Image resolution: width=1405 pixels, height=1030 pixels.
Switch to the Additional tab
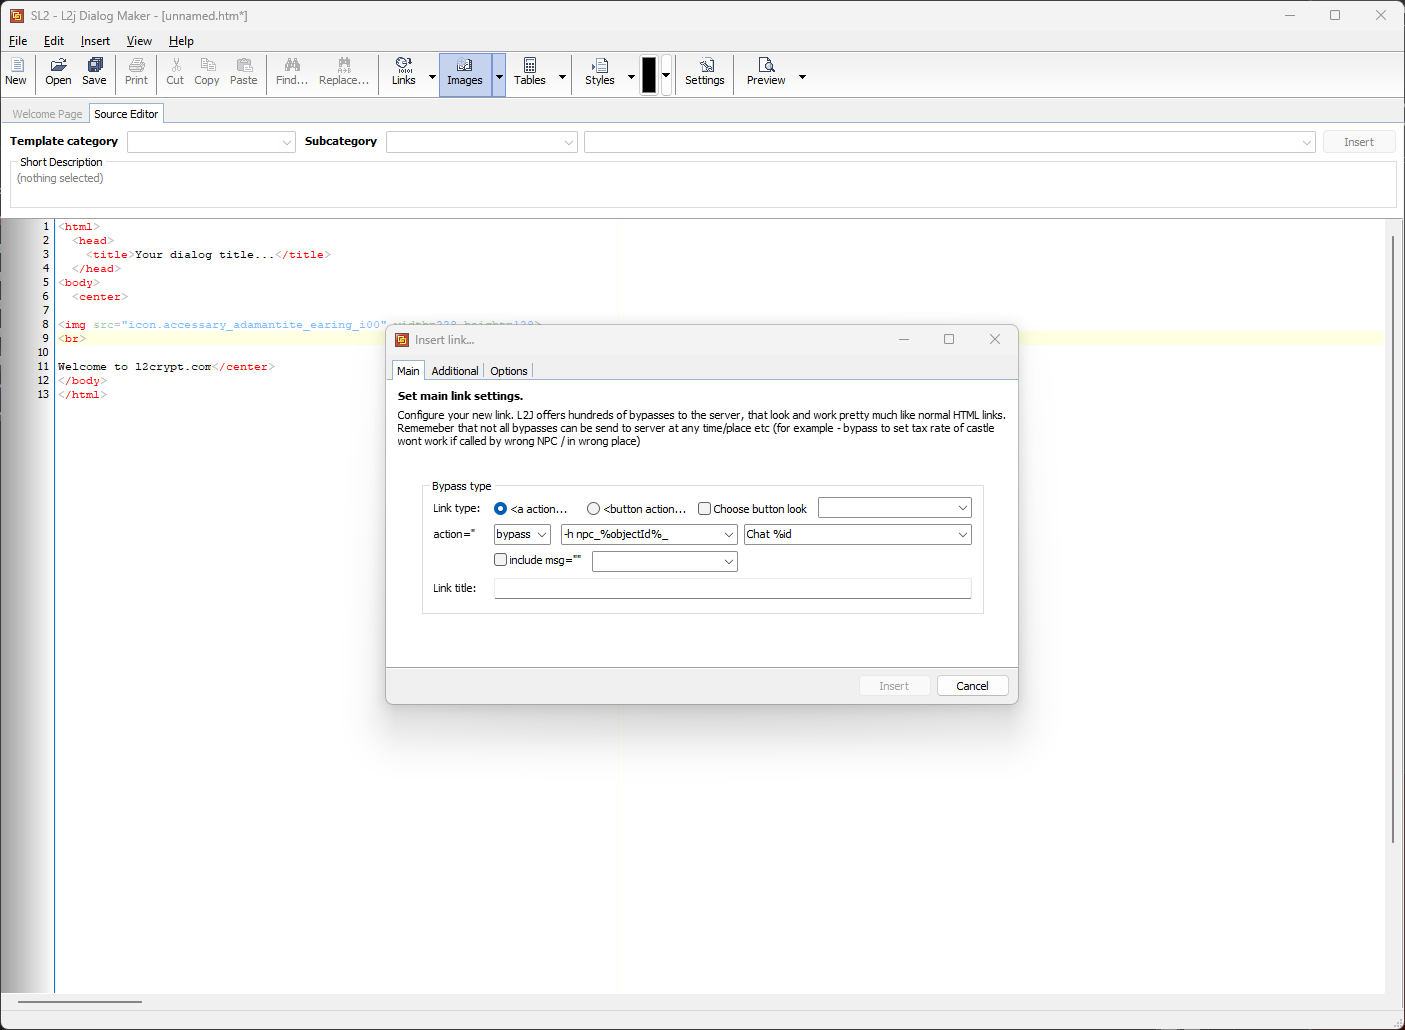(x=455, y=370)
